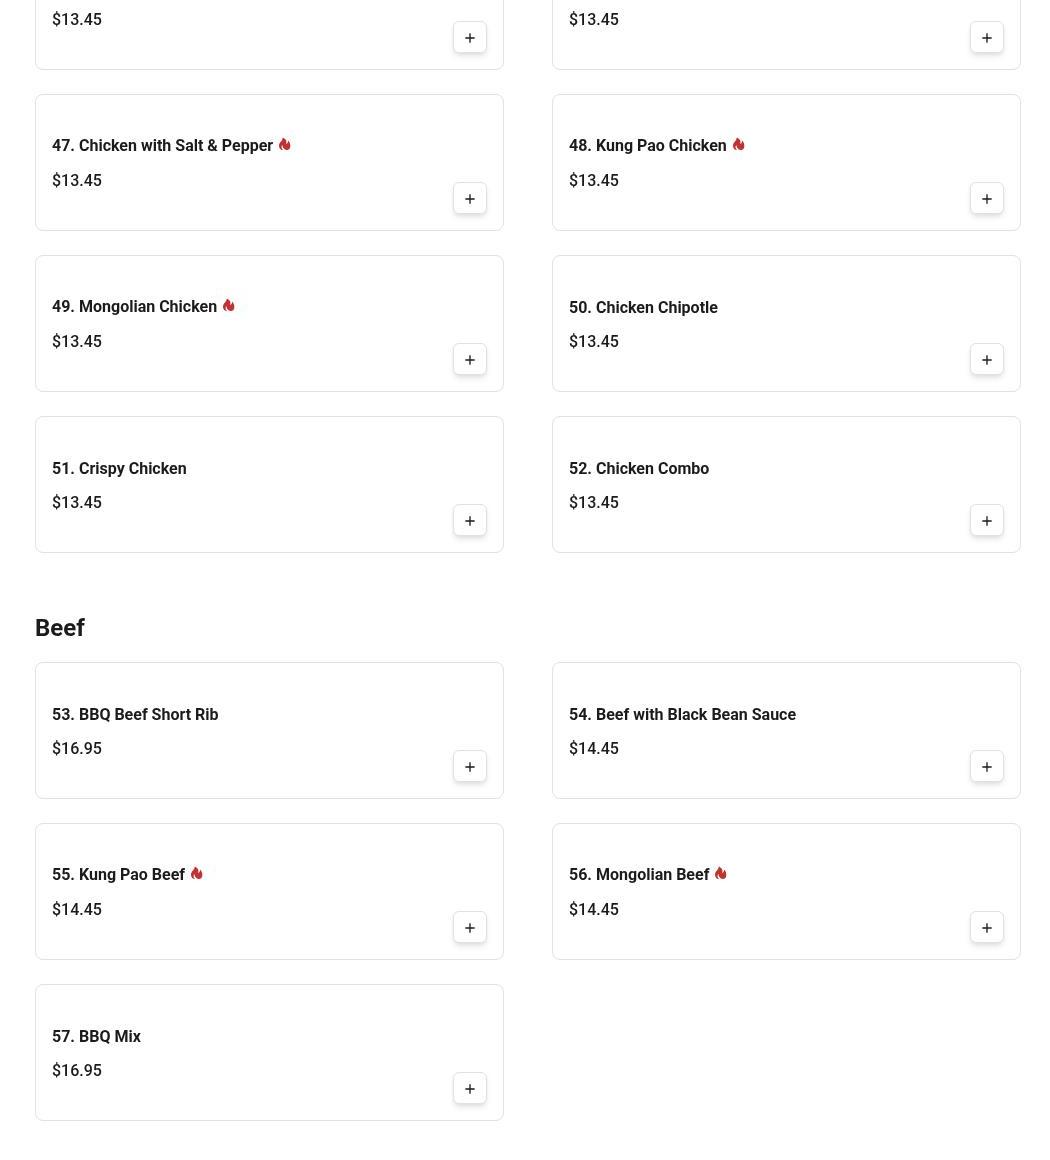Open the Kung Pao Chicken item title
This screenshot has height=1160, width=1050.
click(661, 146)
